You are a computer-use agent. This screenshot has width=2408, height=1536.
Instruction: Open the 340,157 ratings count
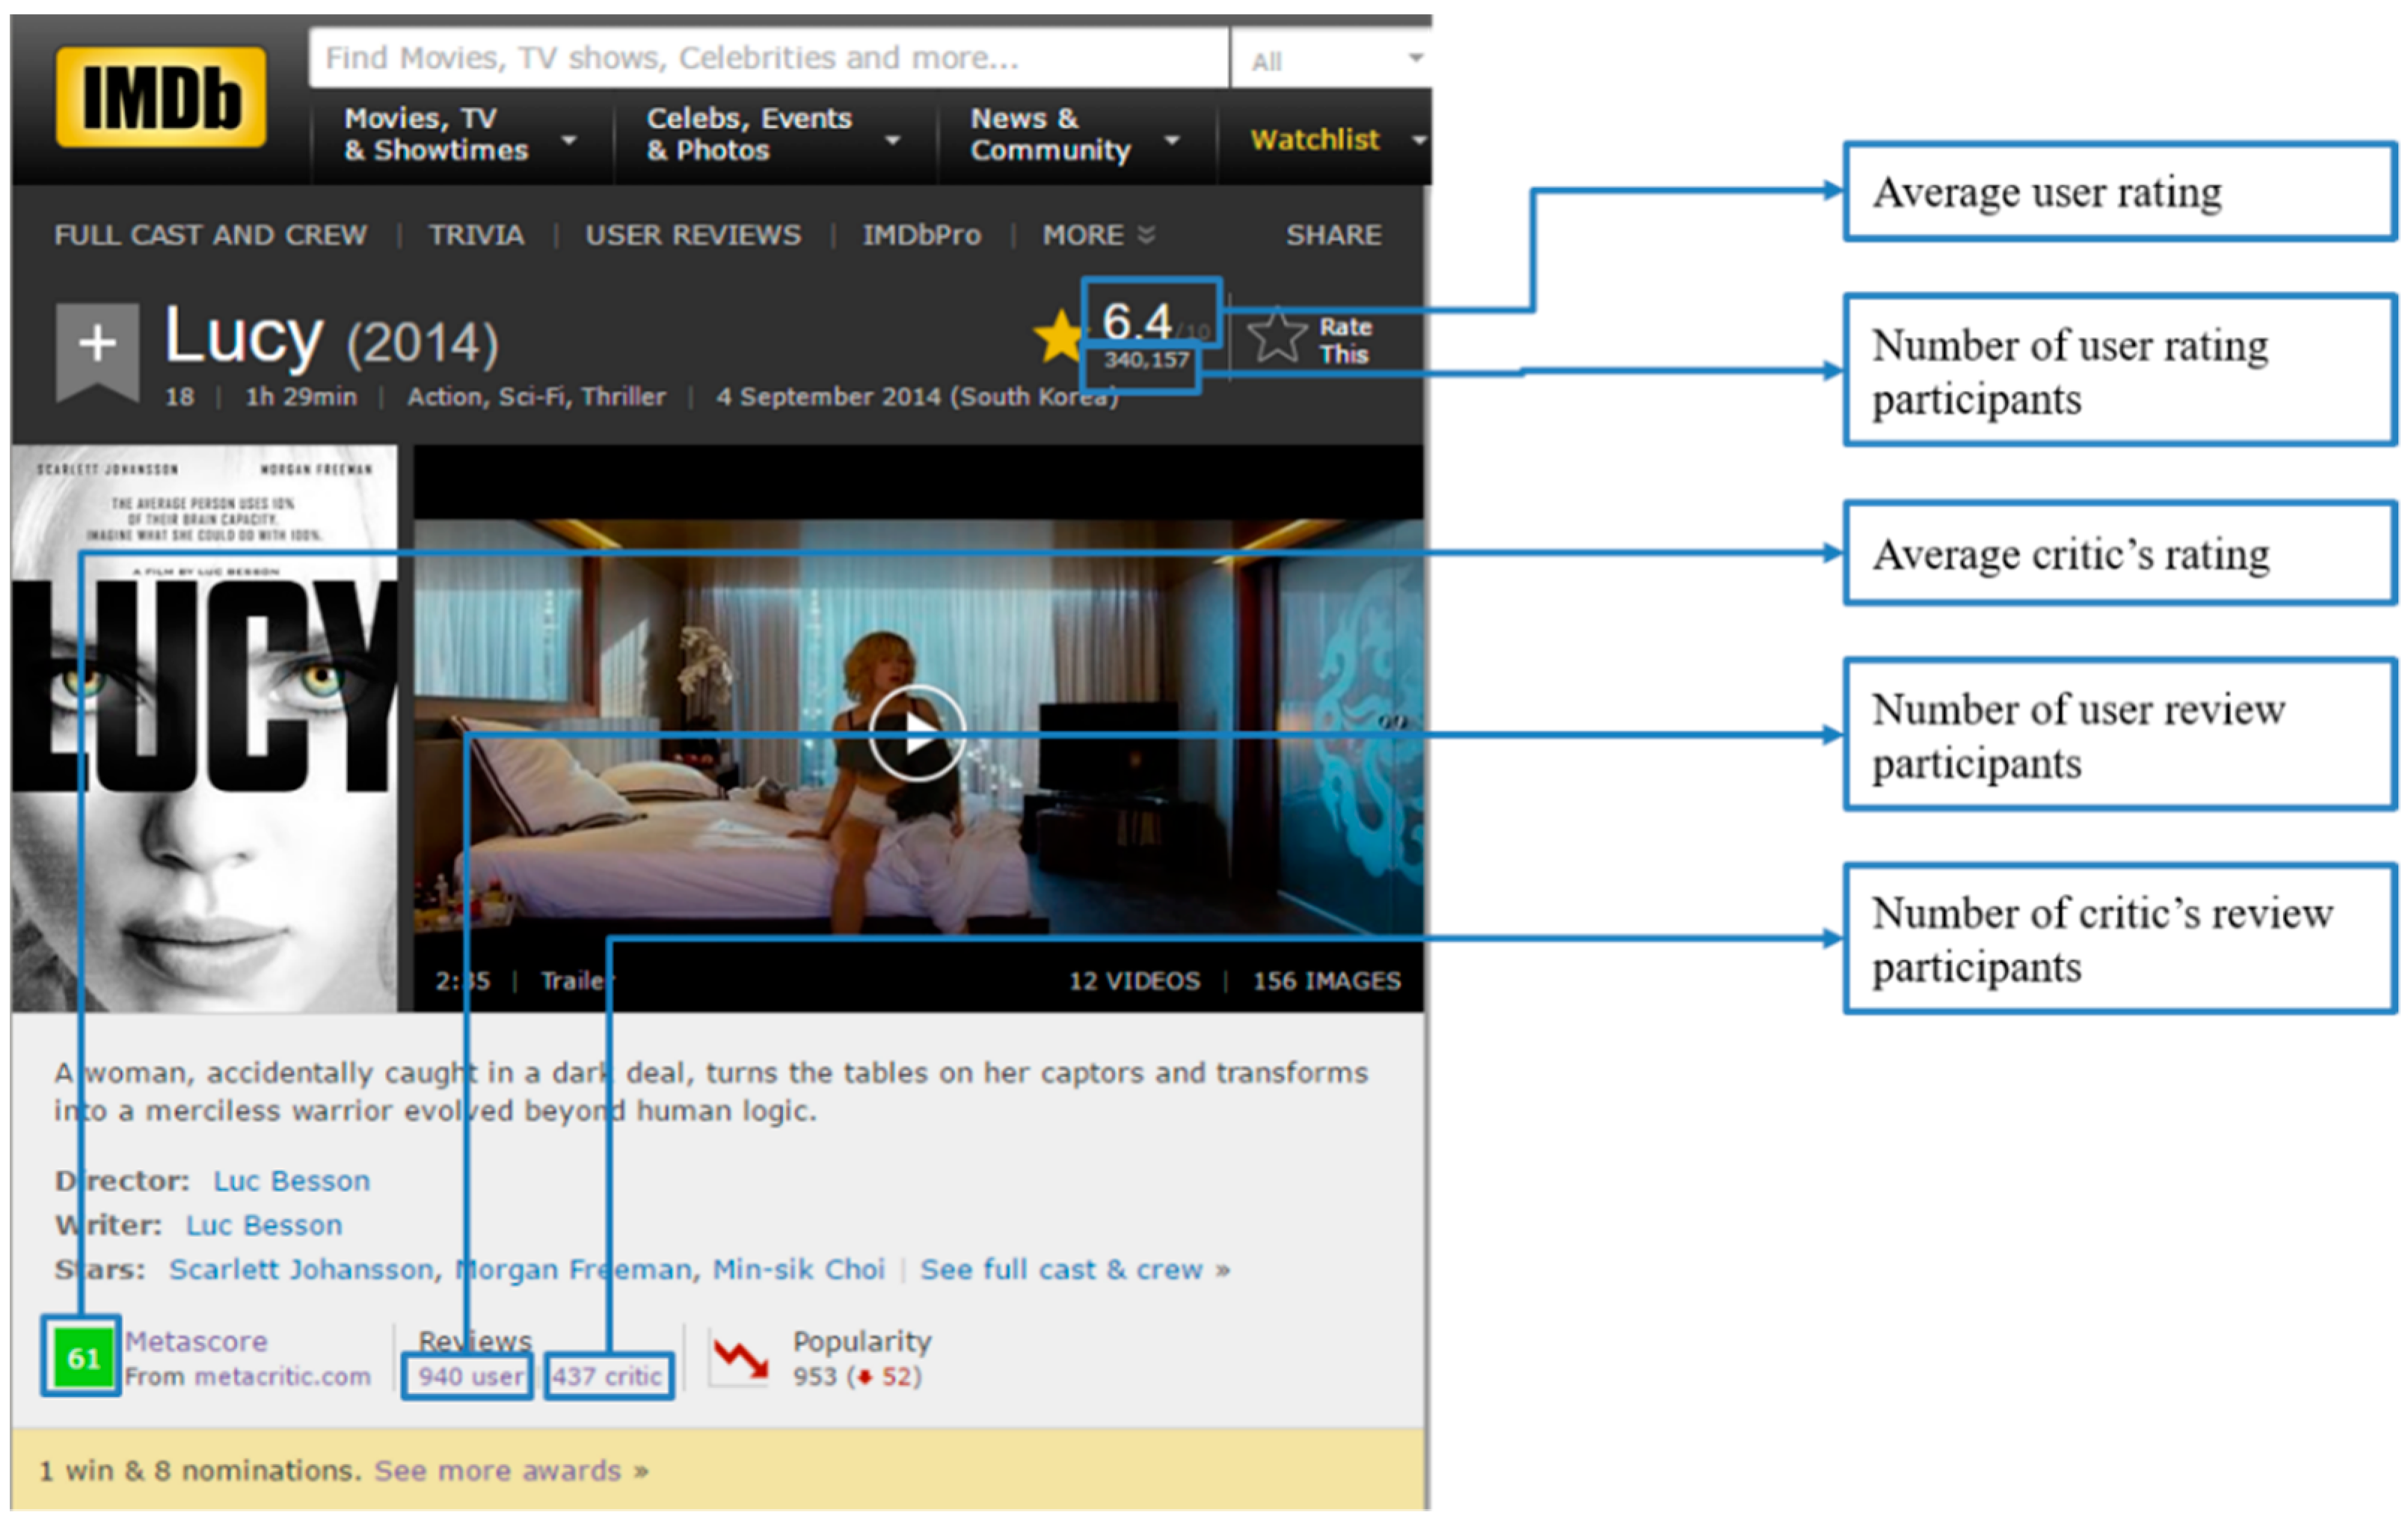1146,360
